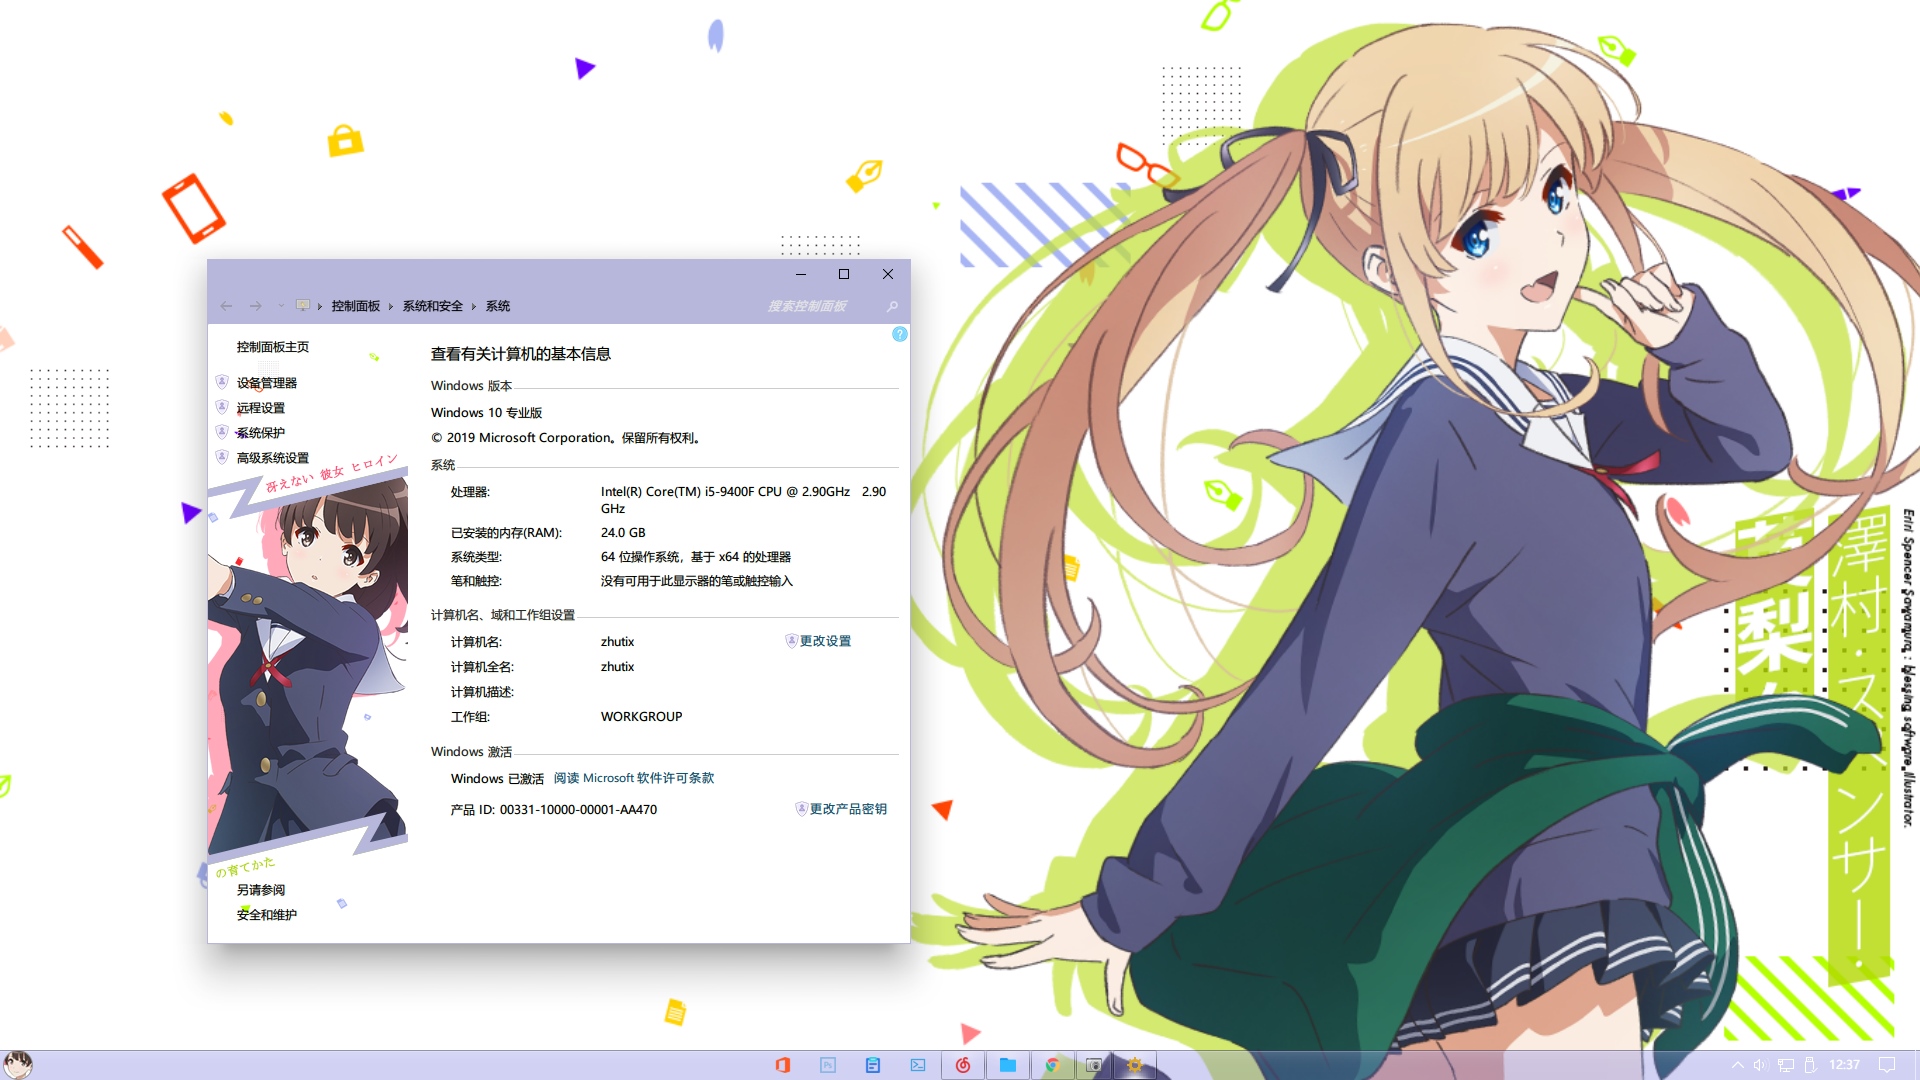This screenshot has width=1920, height=1080.
Task: Click the shield icon next to 更改产品密钥
Action: [x=801, y=809]
